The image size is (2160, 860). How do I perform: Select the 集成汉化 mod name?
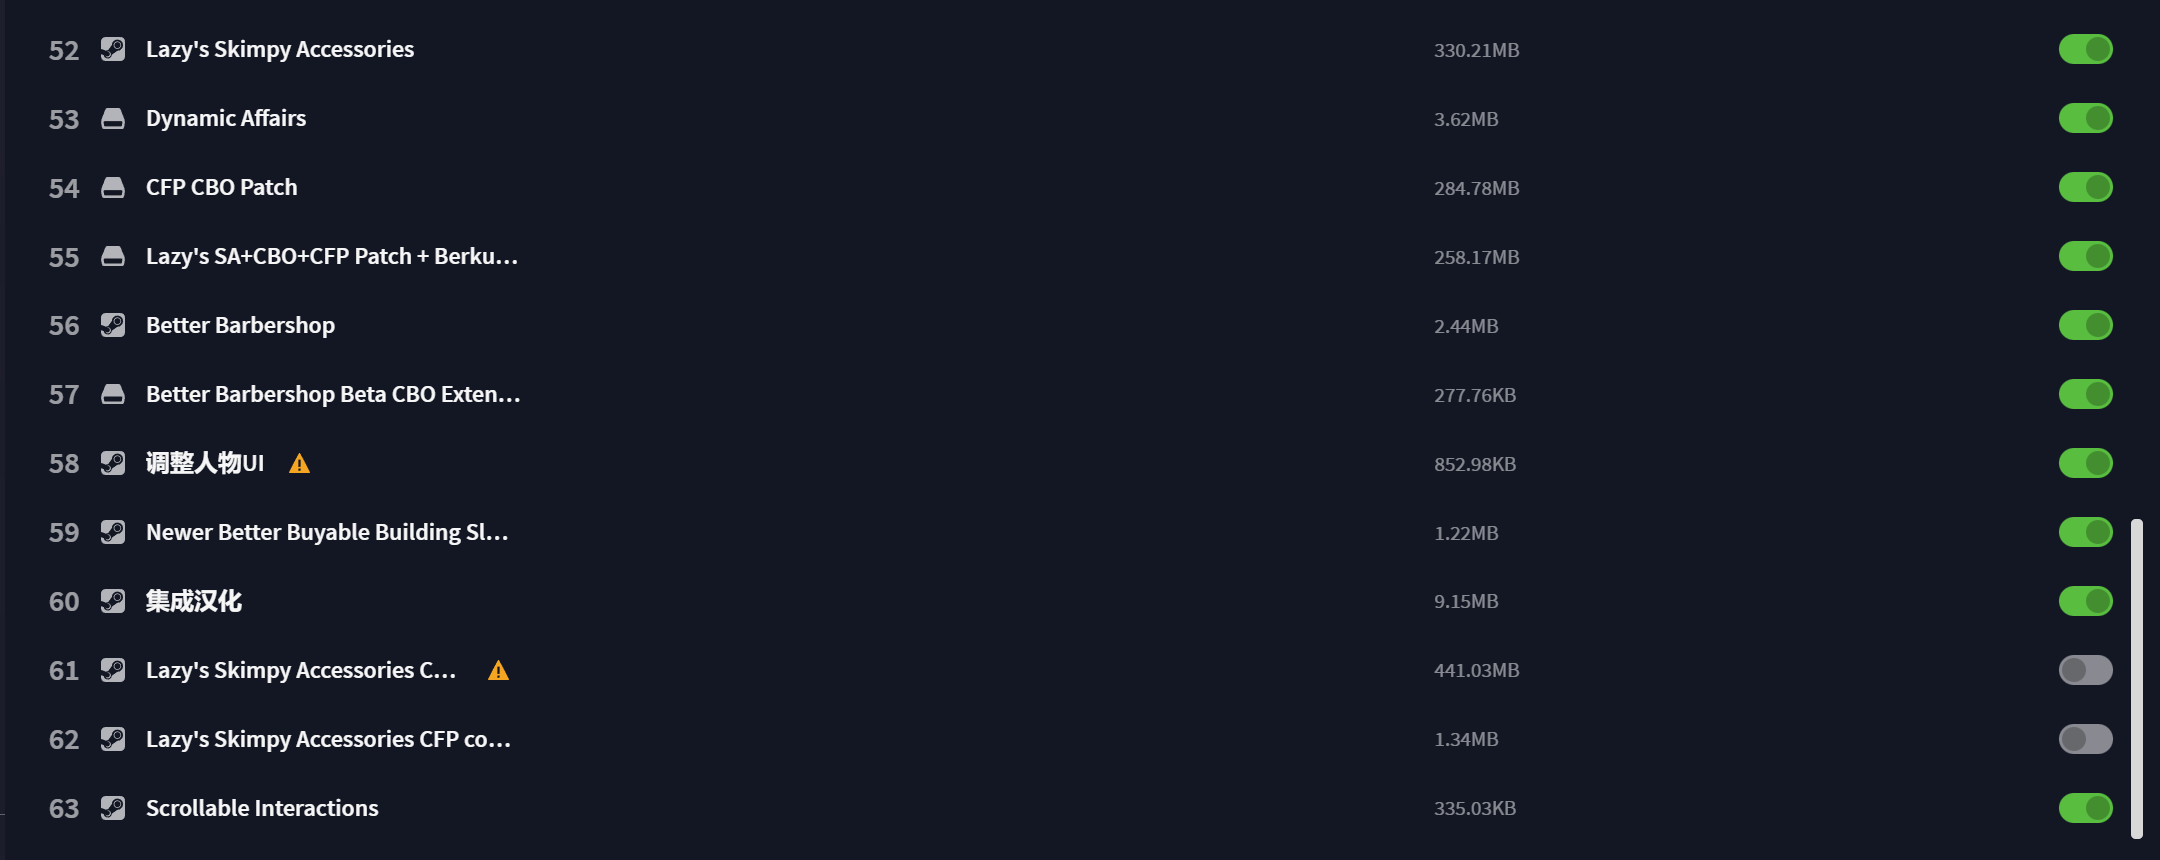coord(194,601)
